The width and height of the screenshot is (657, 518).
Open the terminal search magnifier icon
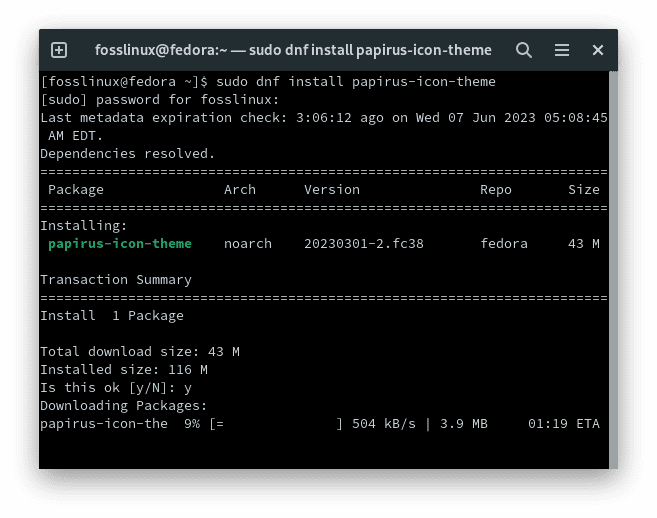524,50
